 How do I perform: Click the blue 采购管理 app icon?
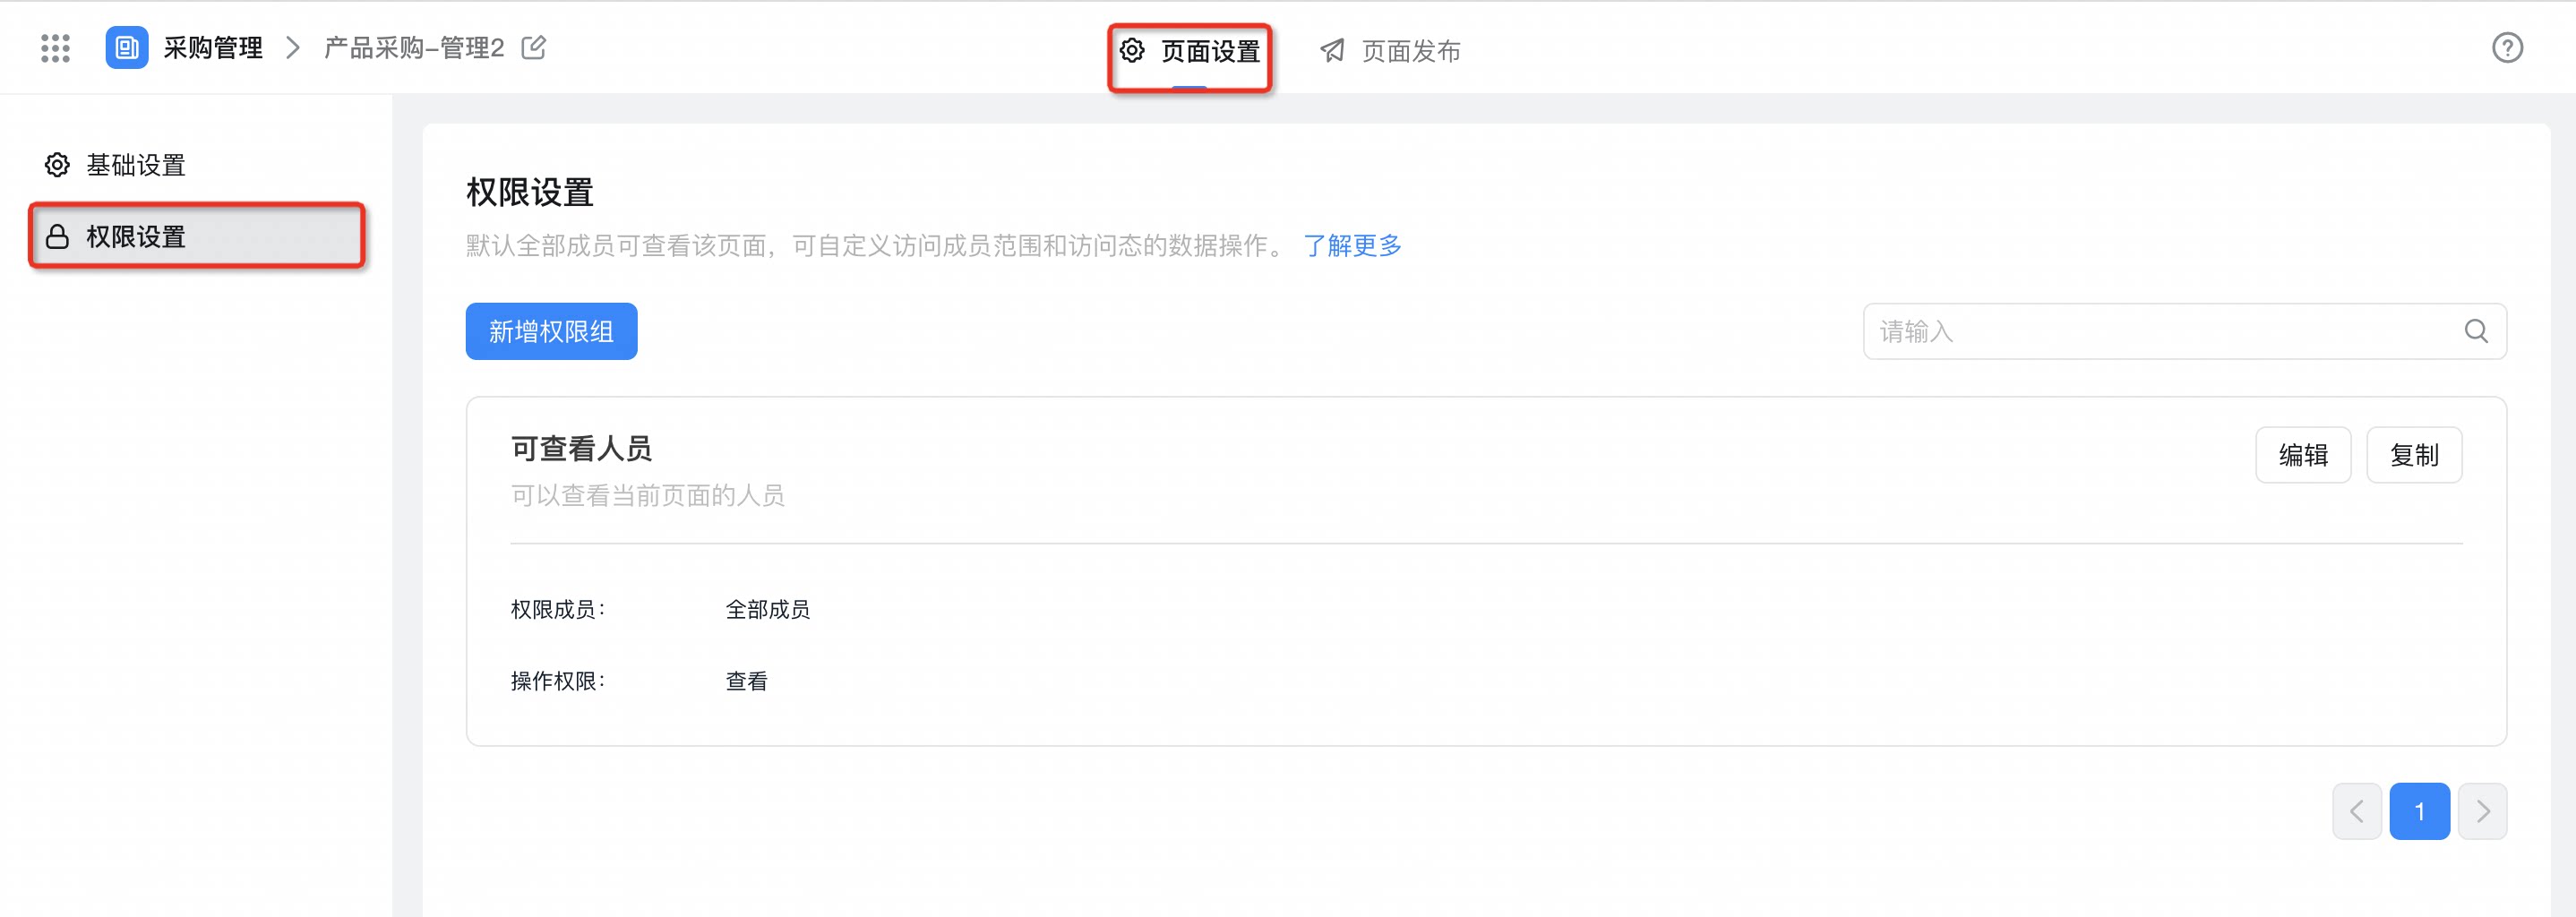click(x=127, y=48)
